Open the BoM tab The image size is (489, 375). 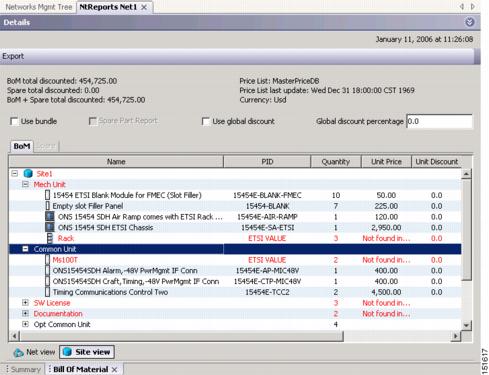point(22,146)
